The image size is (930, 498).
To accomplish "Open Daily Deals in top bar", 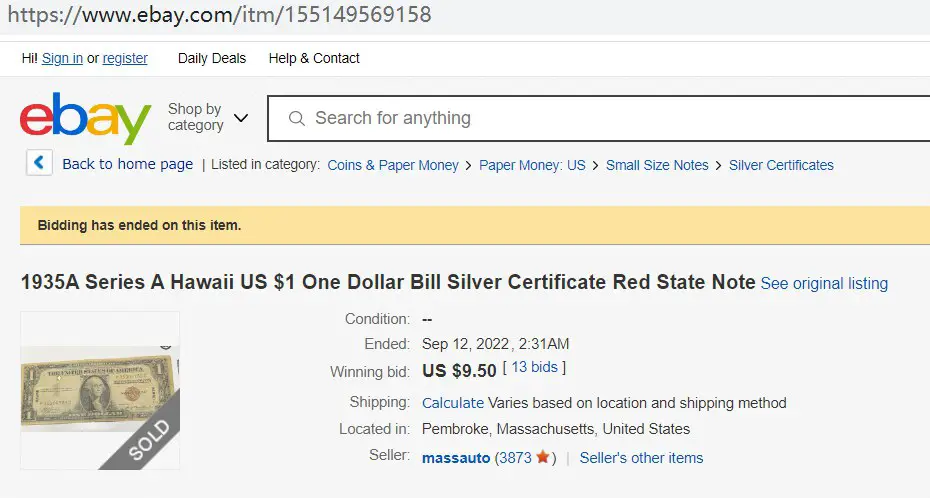I will coord(212,58).
